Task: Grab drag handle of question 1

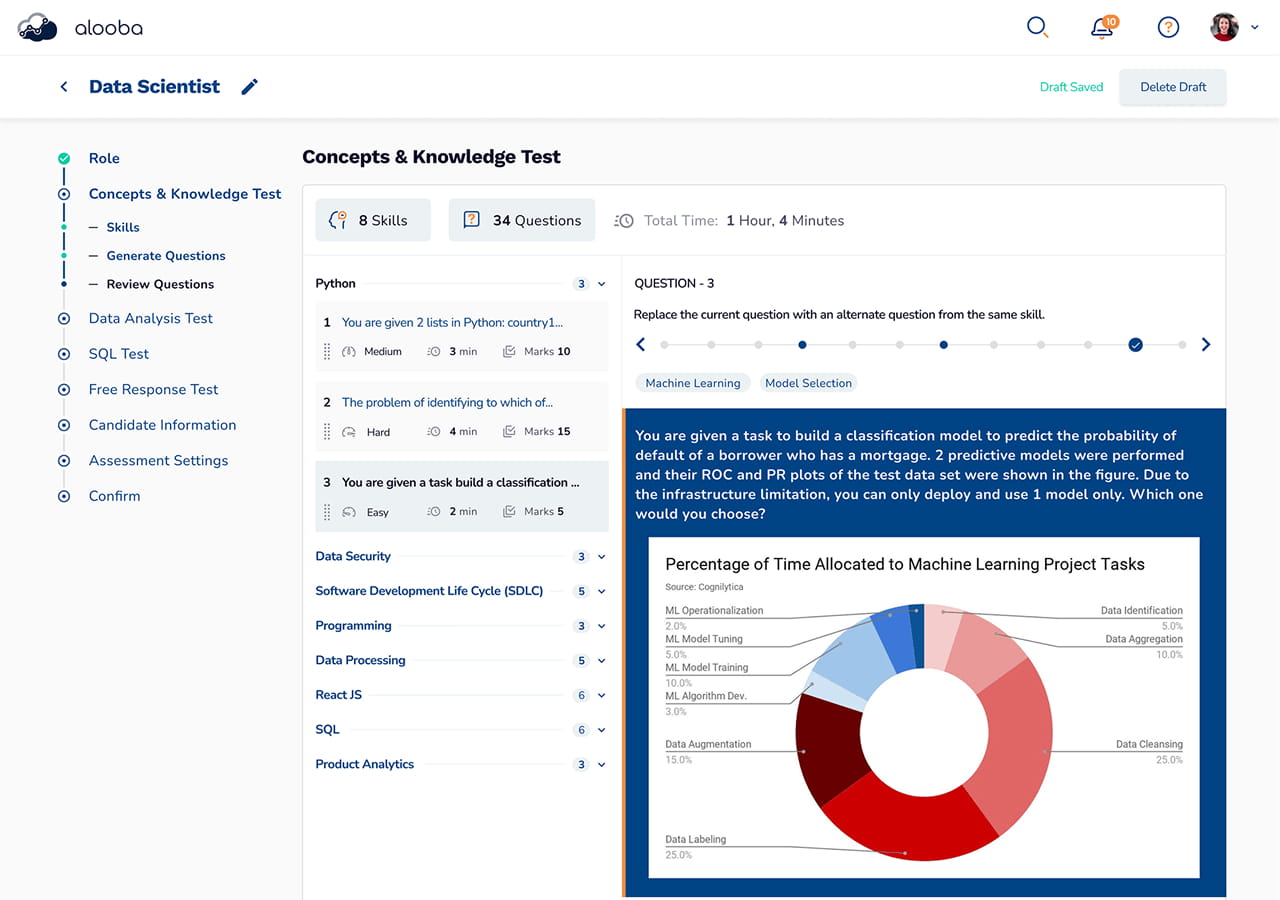Action: (x=327, y=352)
